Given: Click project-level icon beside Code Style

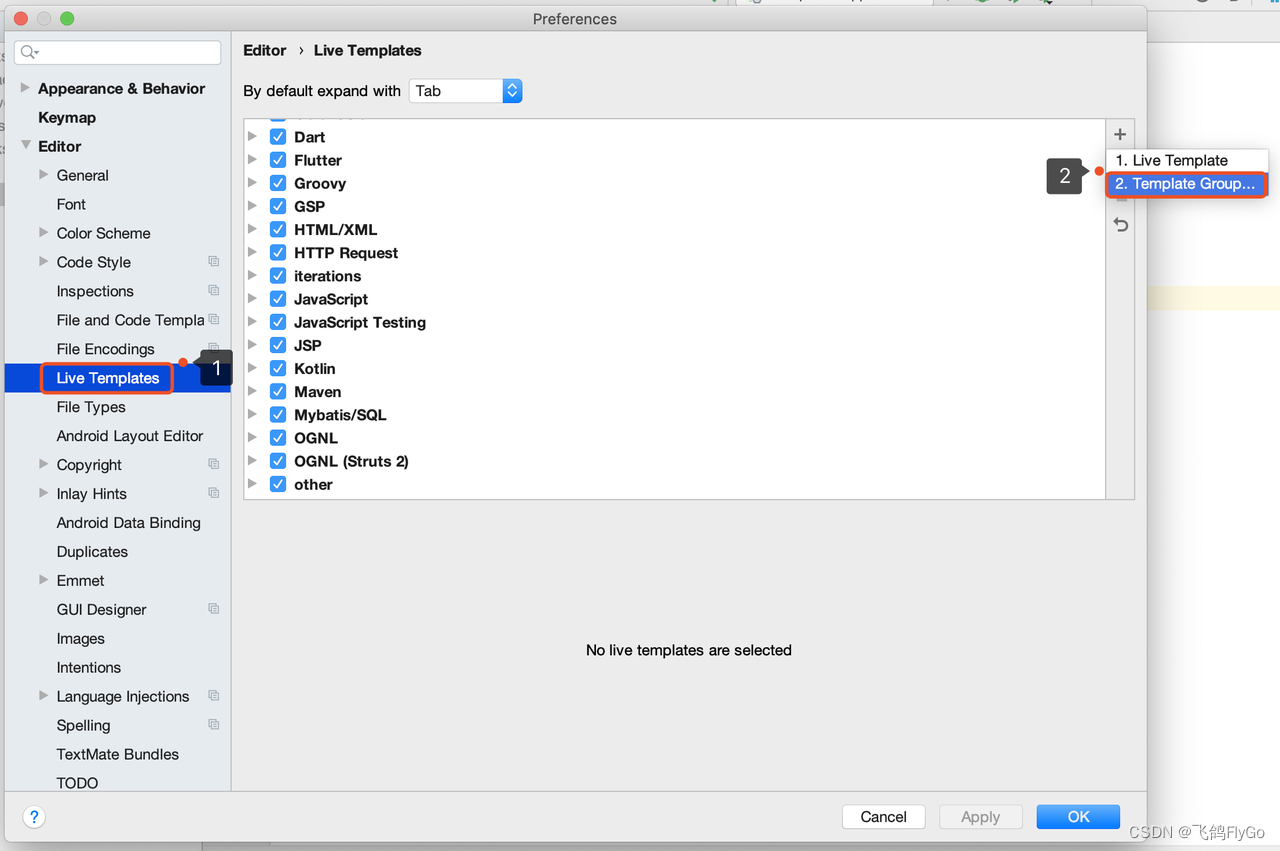Looking at the screenshot, I should [213, 262].
